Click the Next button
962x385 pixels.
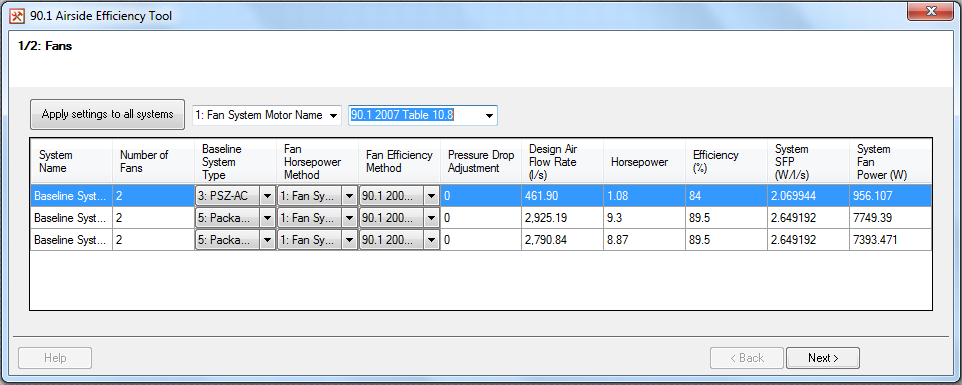(x=823, y=358)
